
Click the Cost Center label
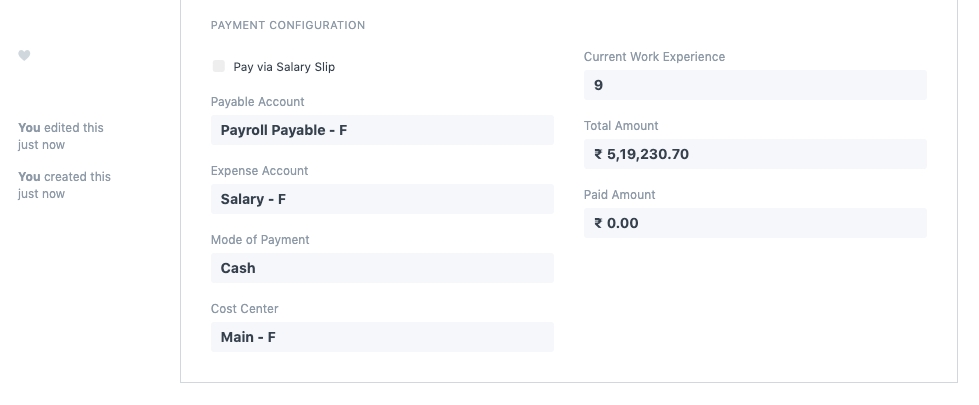click(x=244, y=309)
